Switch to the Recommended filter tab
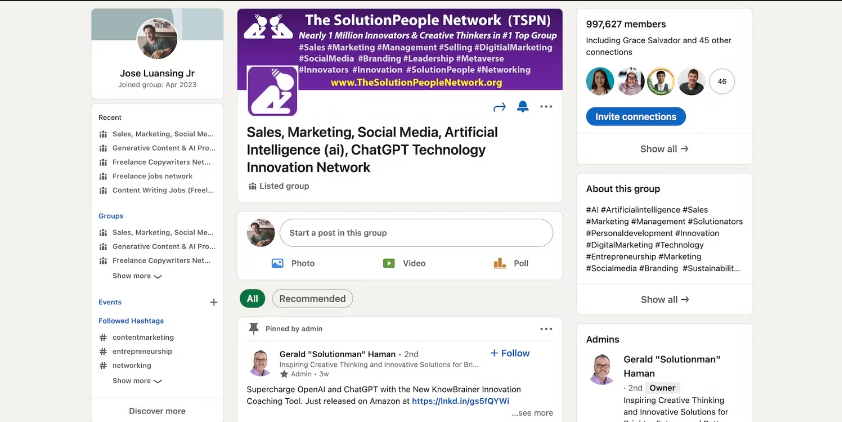 (x=312, y=298)
